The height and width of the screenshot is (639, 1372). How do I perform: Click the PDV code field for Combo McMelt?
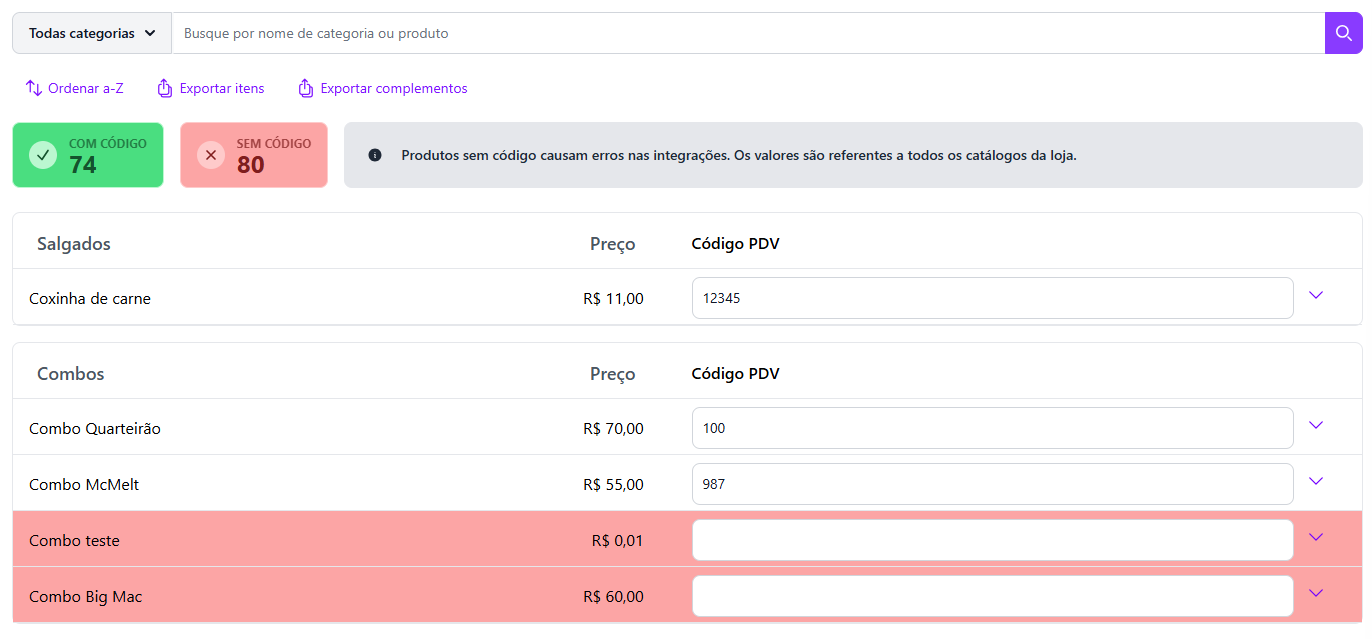pos(992,484)
